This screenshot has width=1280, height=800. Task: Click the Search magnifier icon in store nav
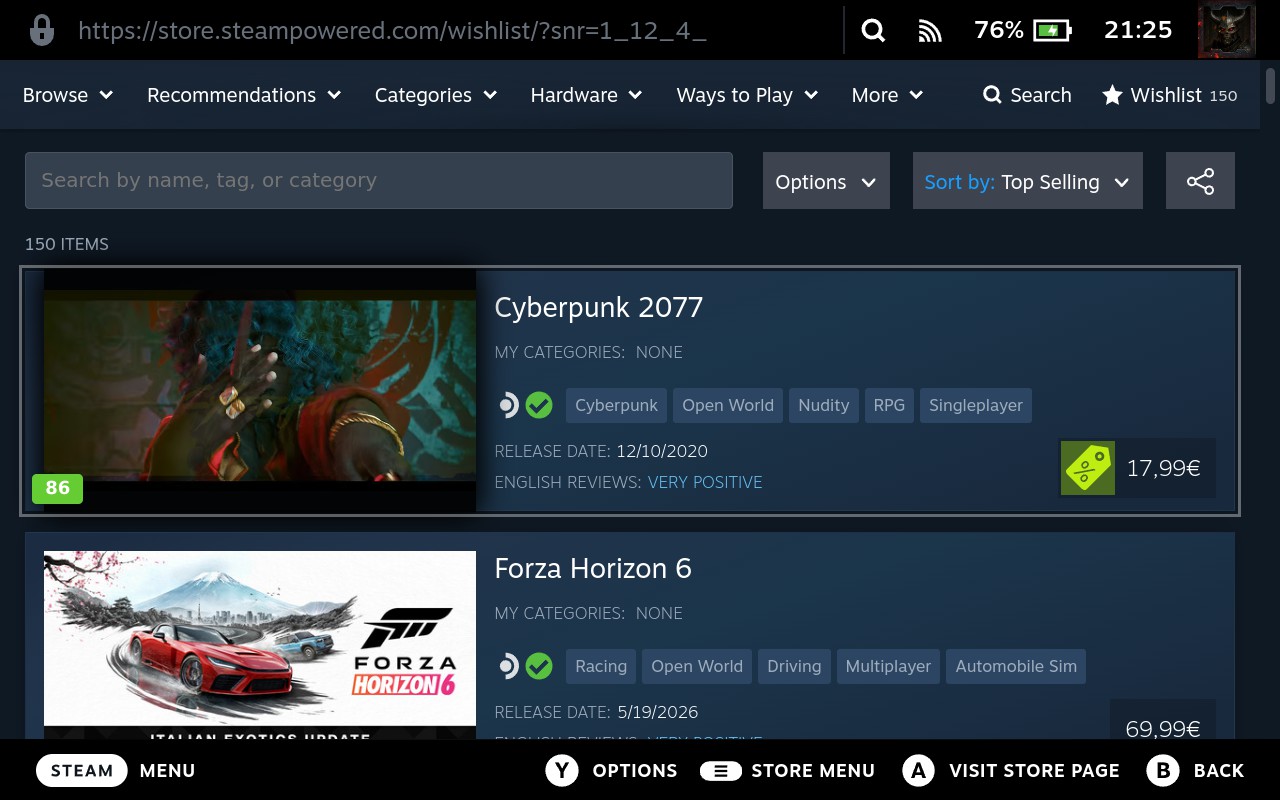click(992, 95)
